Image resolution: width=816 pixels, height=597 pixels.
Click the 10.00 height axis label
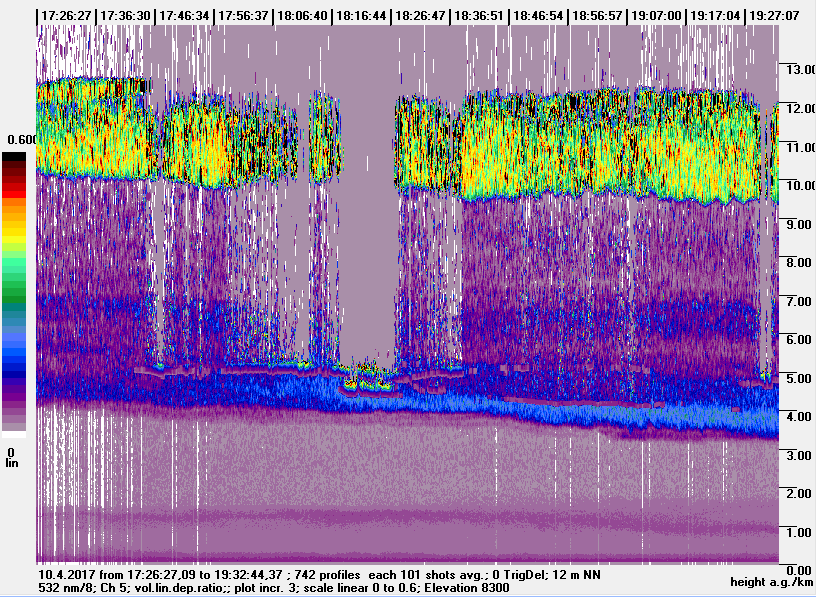point(800,186)
